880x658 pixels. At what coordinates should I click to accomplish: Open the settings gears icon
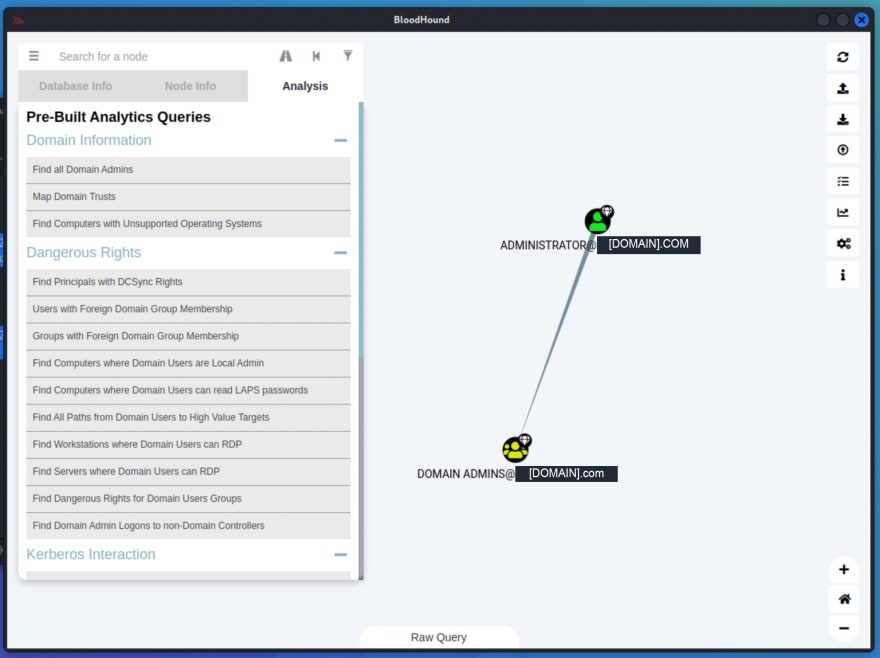click(843, 244)
